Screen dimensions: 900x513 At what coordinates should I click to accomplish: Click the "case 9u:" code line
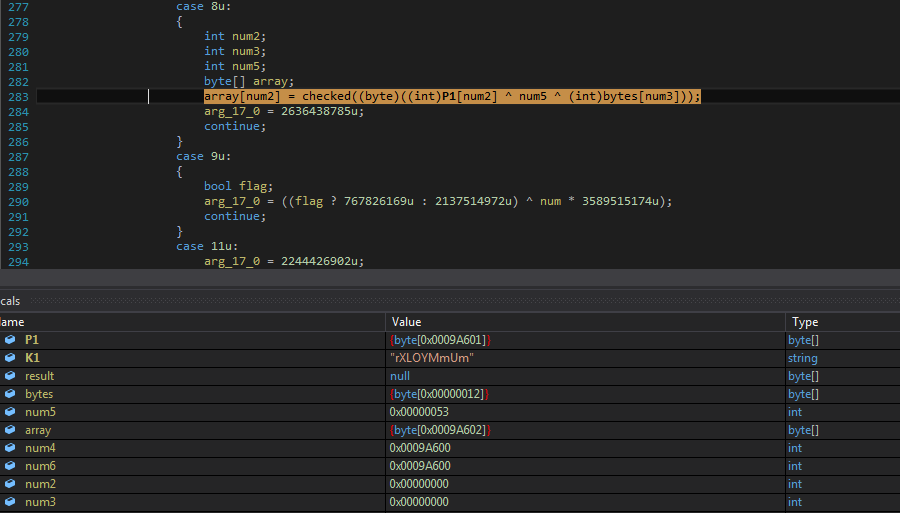coord(205,156)
